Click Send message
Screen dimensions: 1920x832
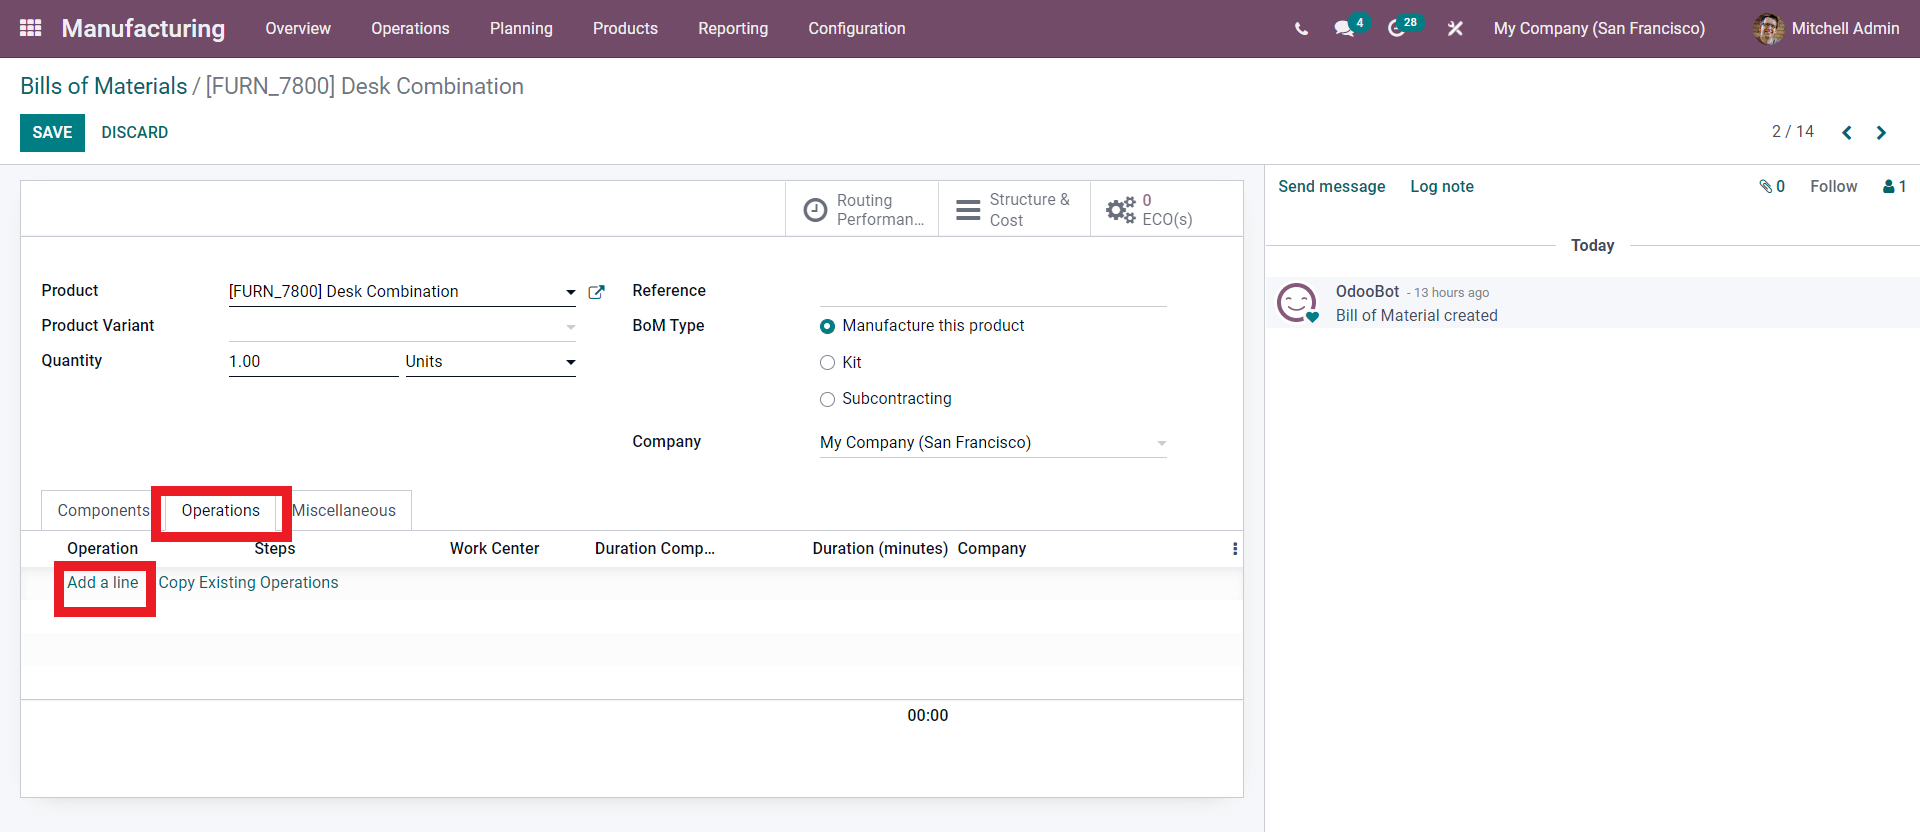tap(1332, 187)
